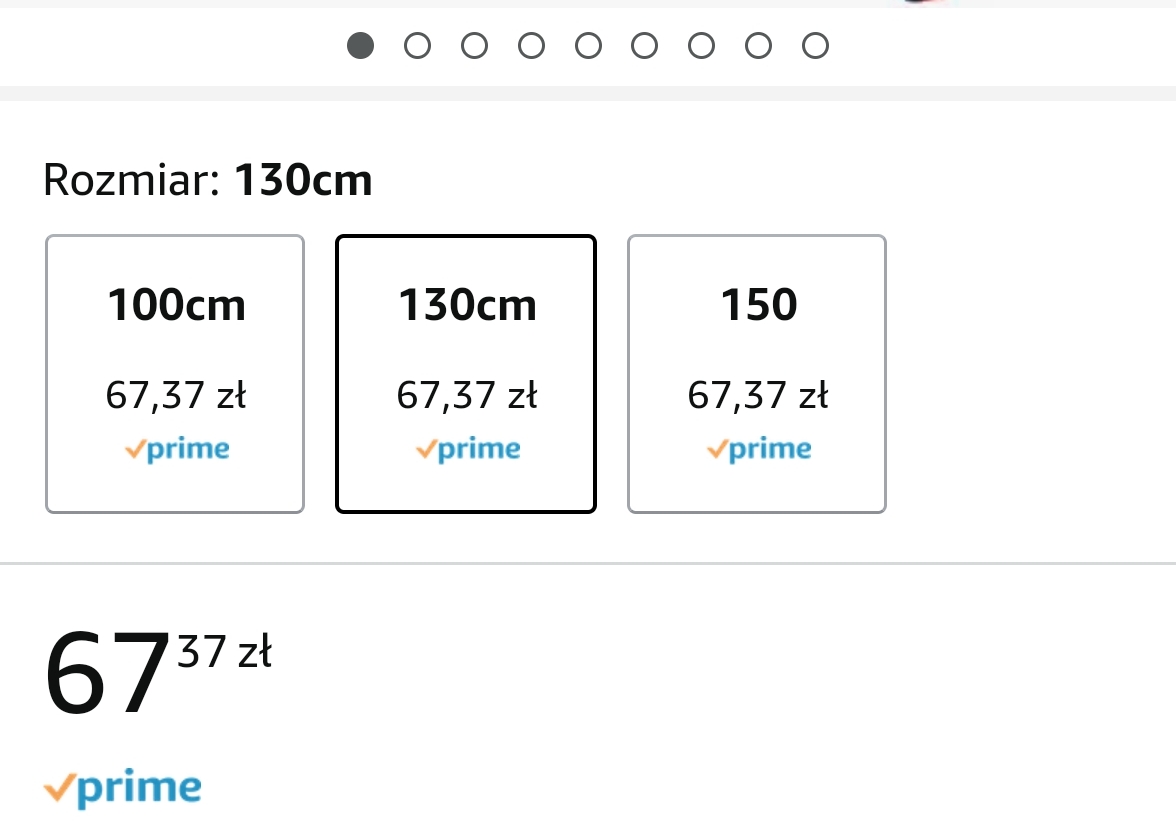Click the prime badge in the 100cm tile
The height and width of the screenshot is (834, 1176).
click(177, 450)
